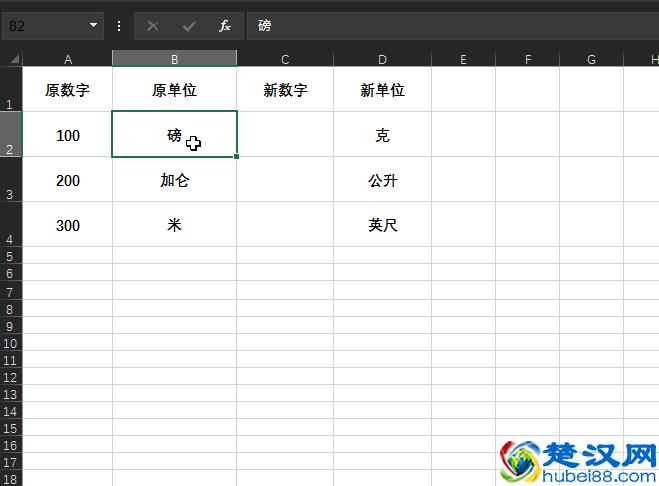Screen dimensions: 659x486
Task: Click the cell with value 300
Action: click(x=68, y=225)
